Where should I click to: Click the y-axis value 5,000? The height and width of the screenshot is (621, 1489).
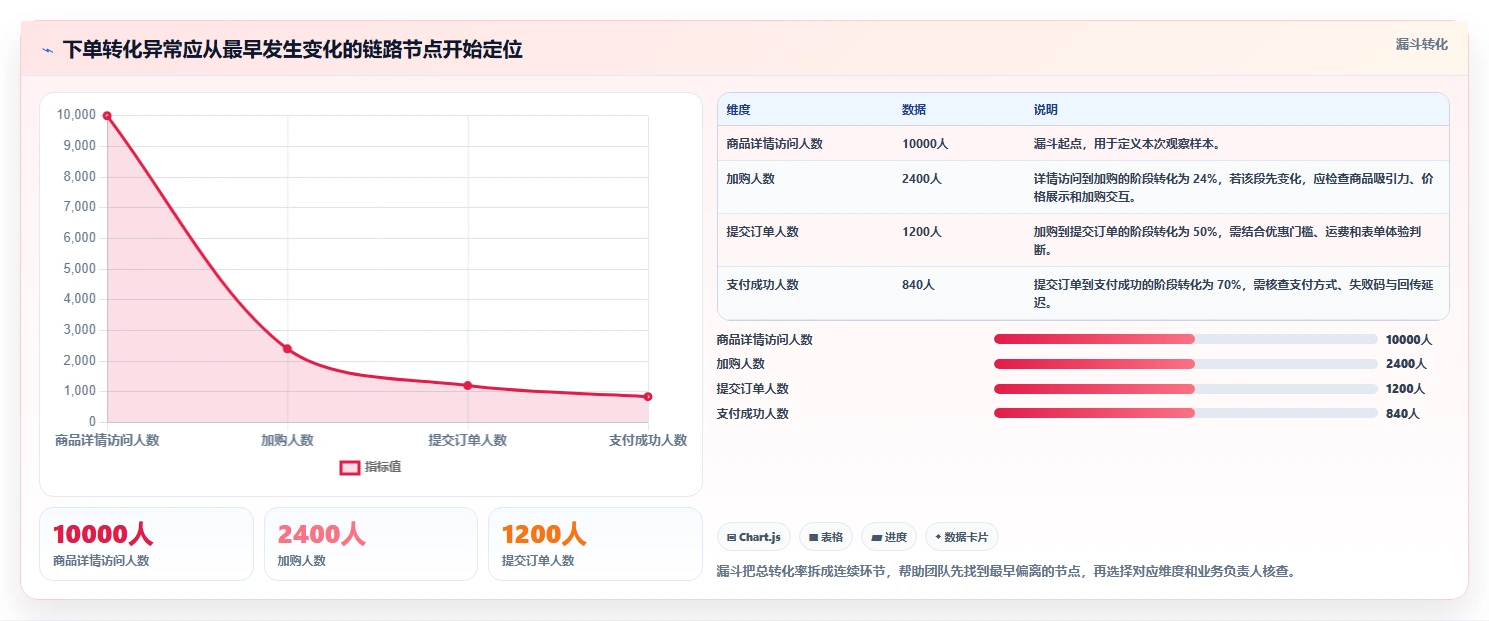(x=78, y=268)
